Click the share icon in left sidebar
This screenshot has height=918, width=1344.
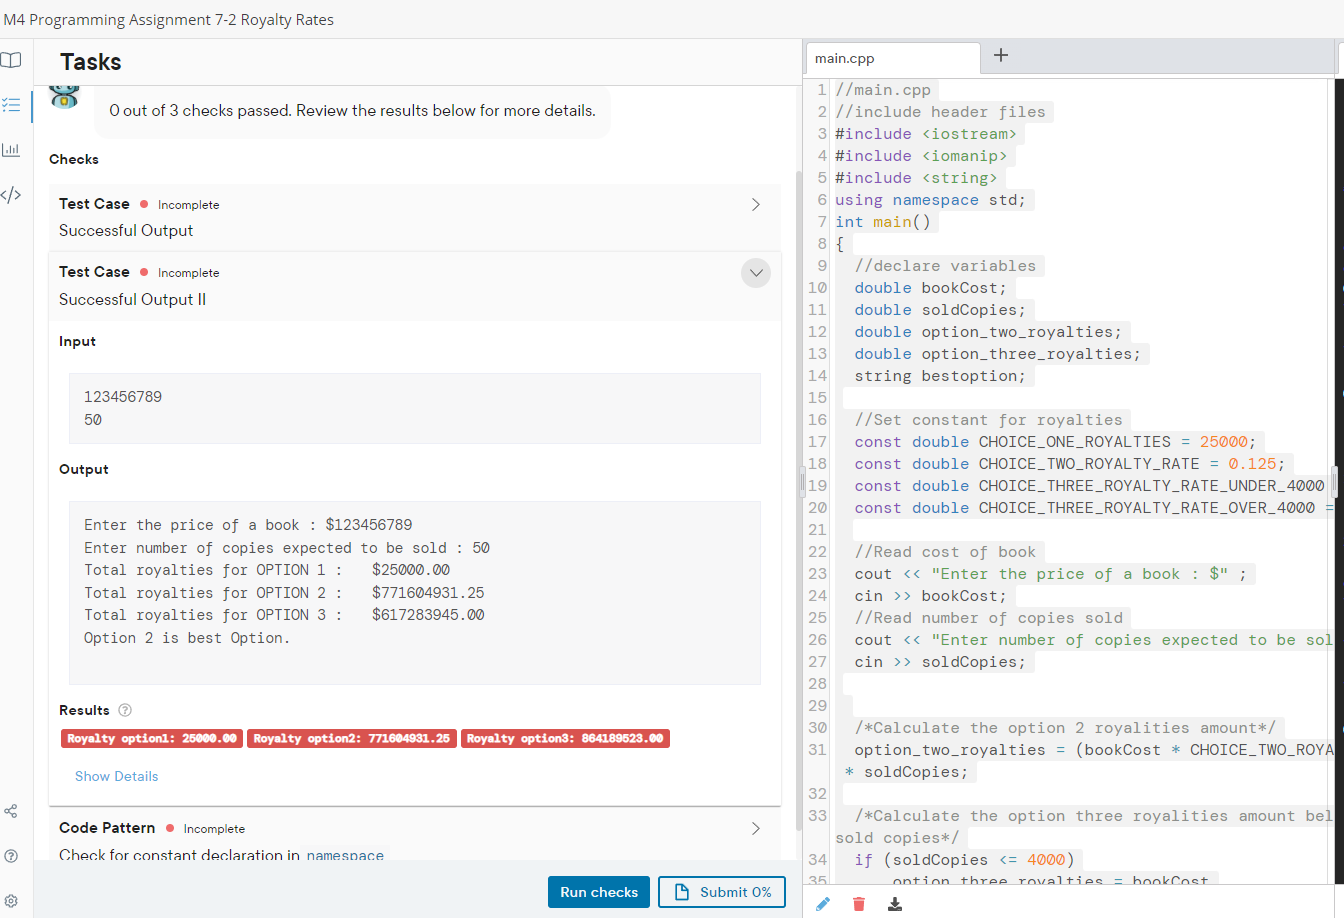click(x=11, y=810)
